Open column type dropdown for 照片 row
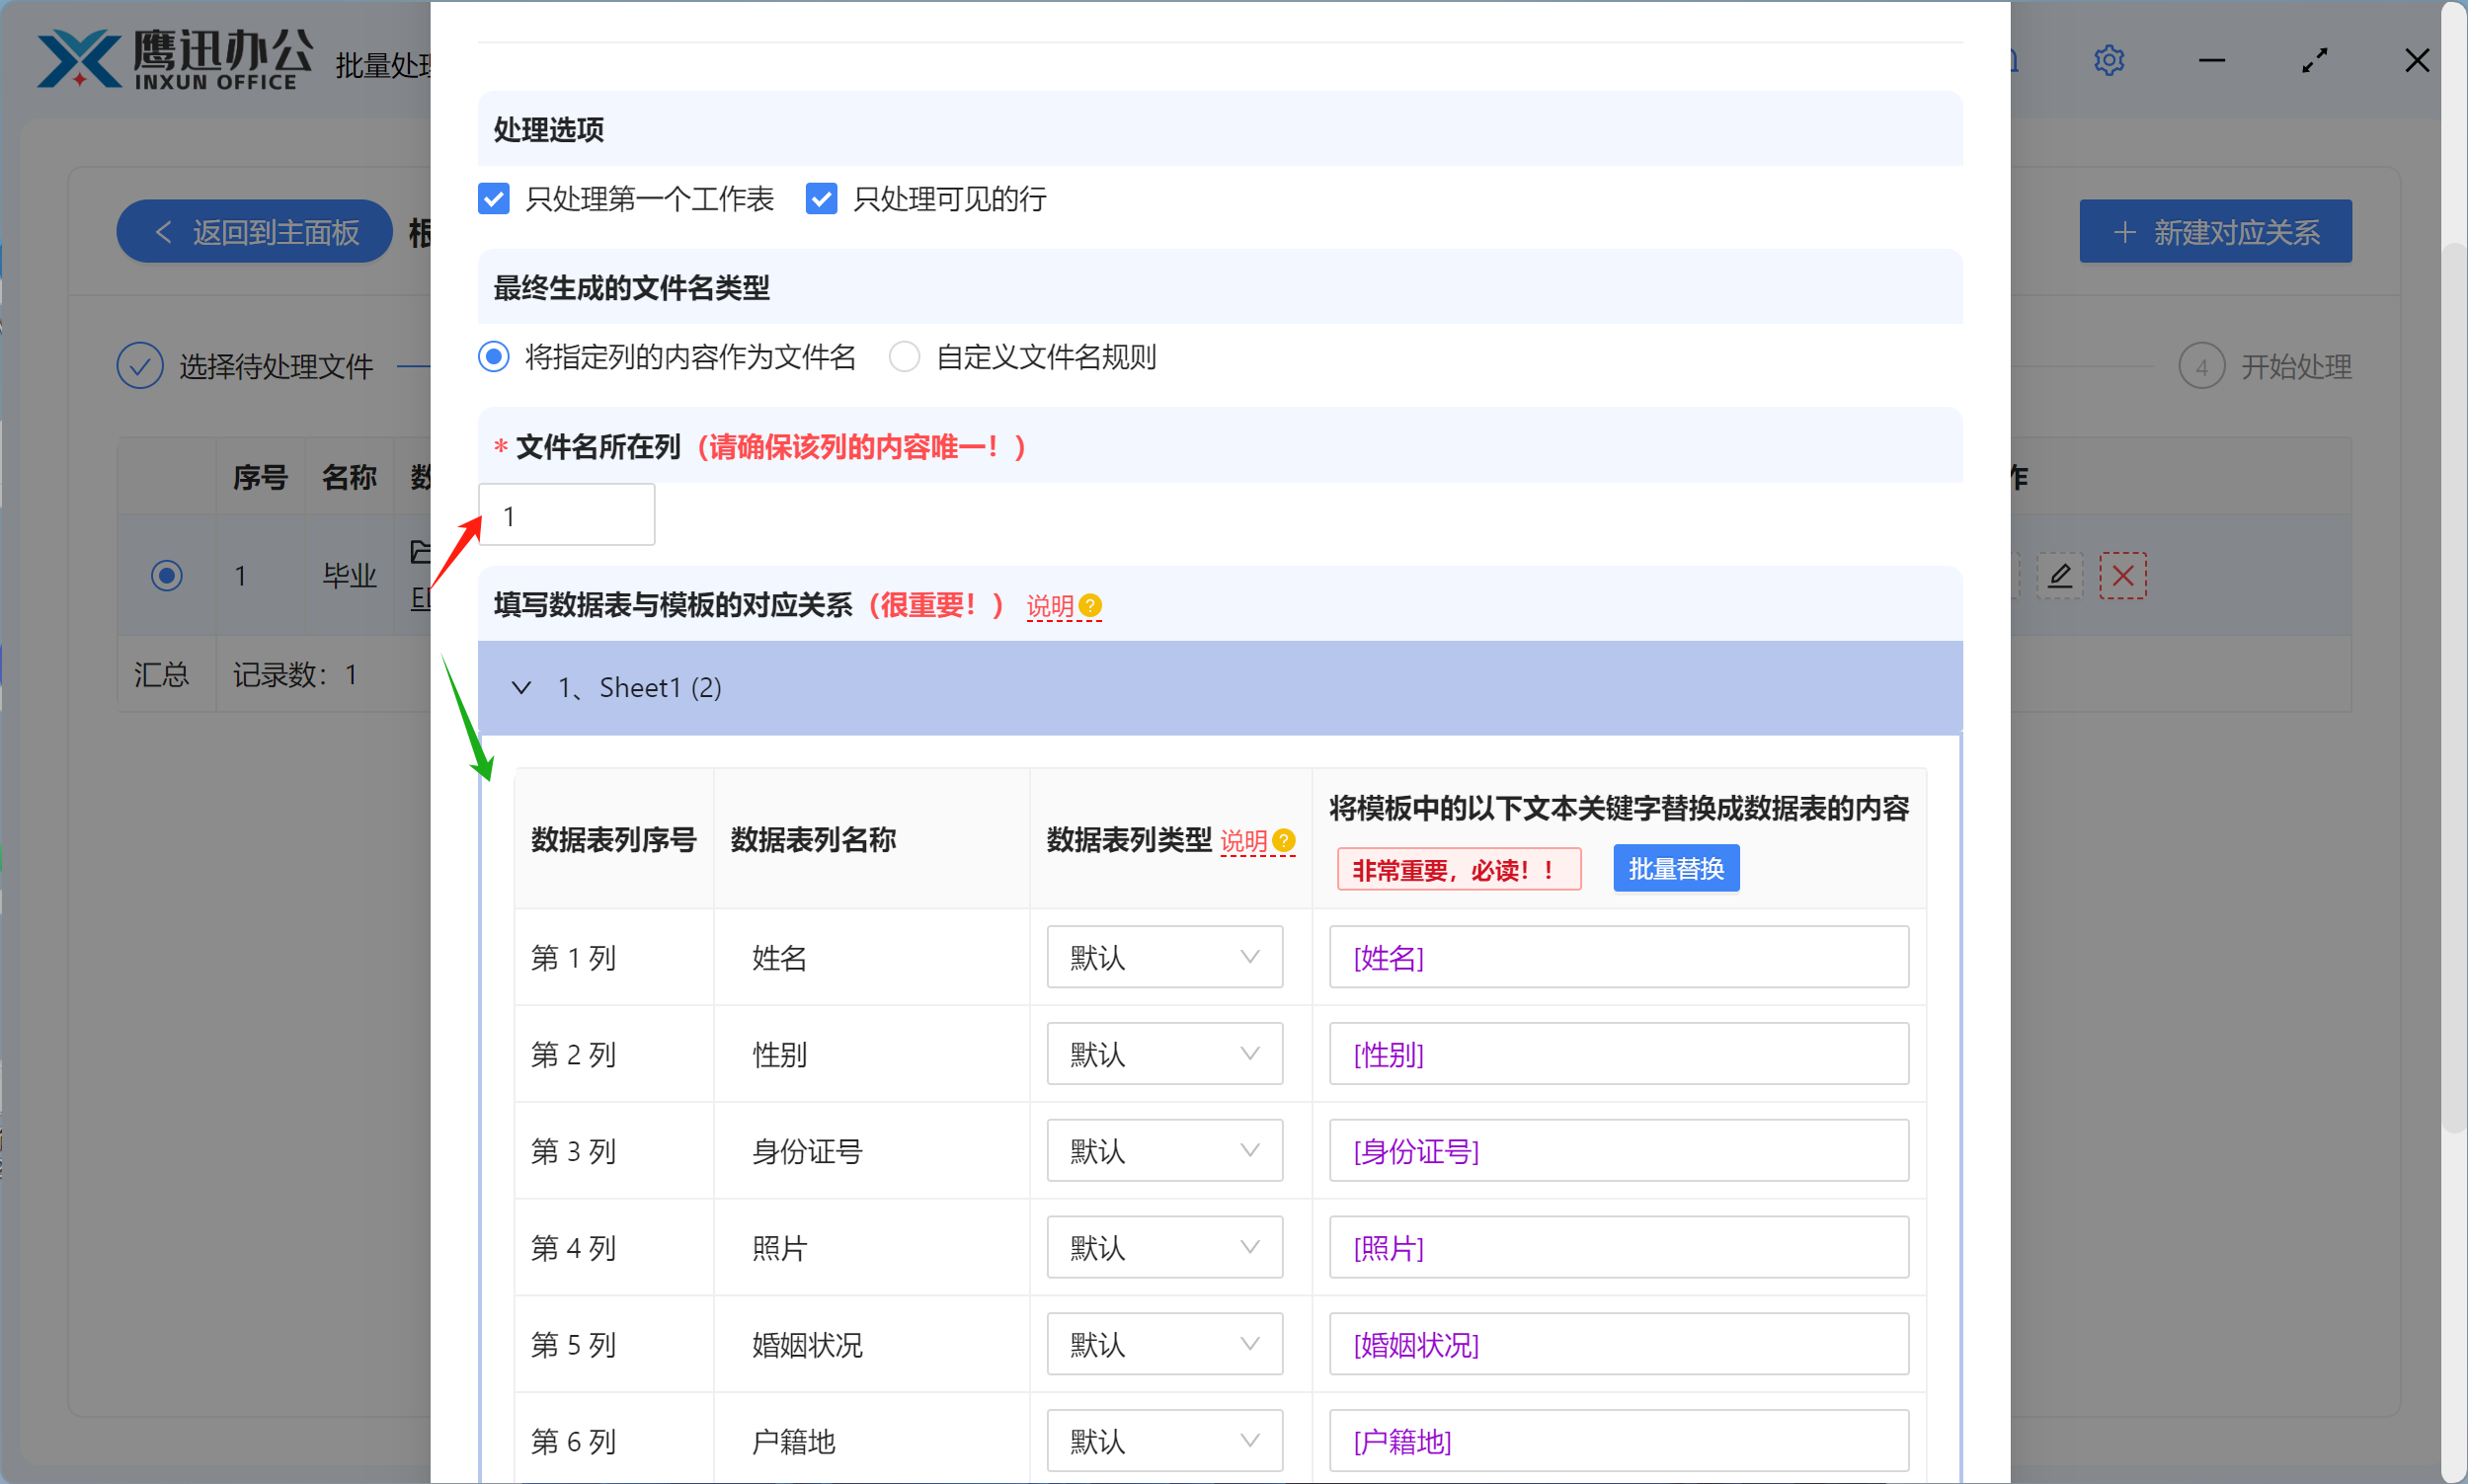The width and height of the screenshot is (2468, 1484). click(x=1164, y=1247)
